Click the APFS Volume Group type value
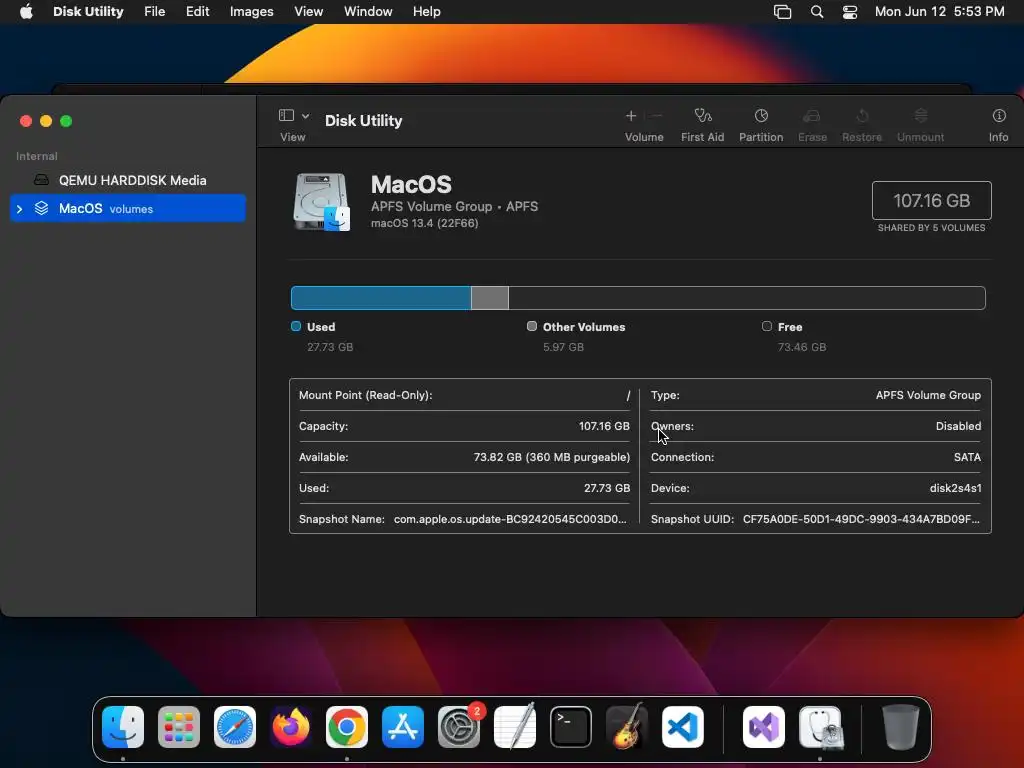This screenshot has width=1024, height=768. click(928, 395)
